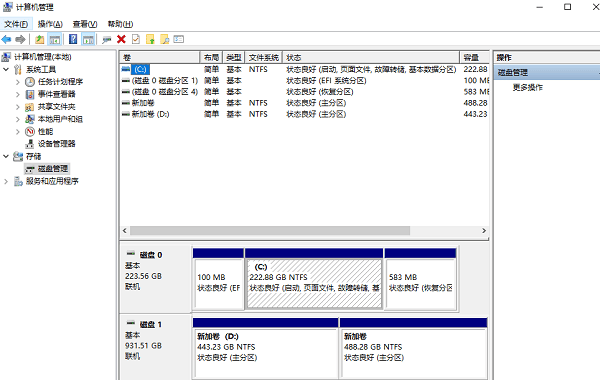Toggle the action pane show/hide icon
Viewport: 600px width, 380px height.
tap(88, 39)
